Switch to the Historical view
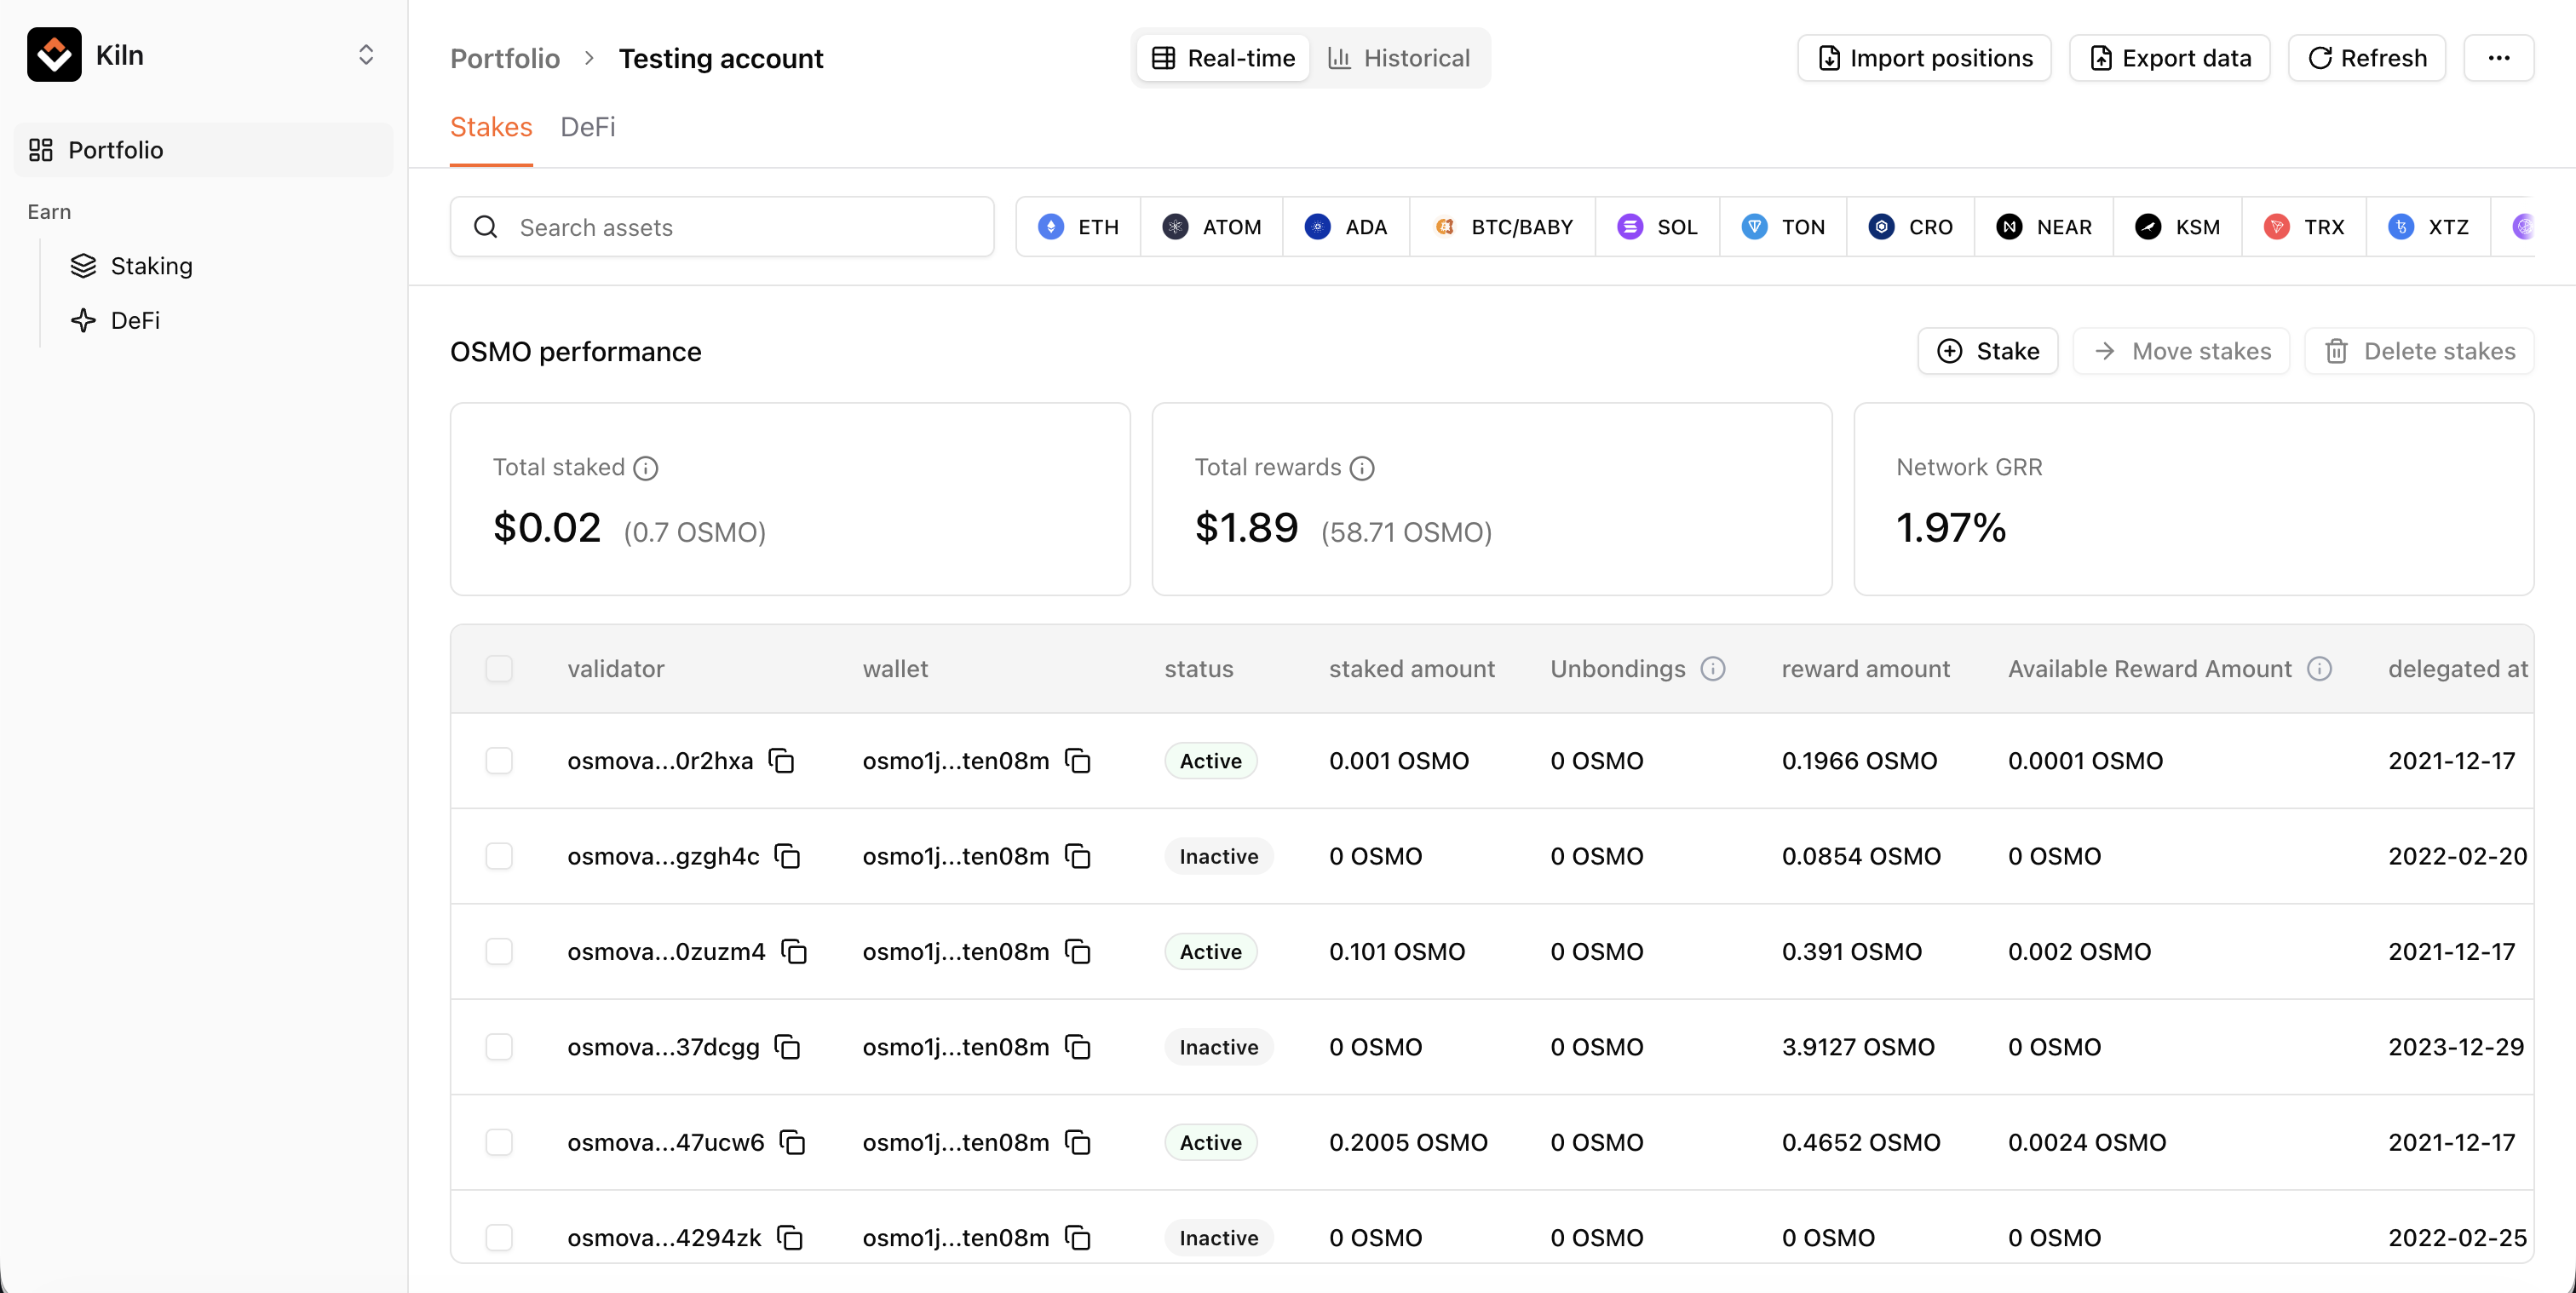The height and width of the screenshot is (1293, 2576). click(x=1398, y=58)
